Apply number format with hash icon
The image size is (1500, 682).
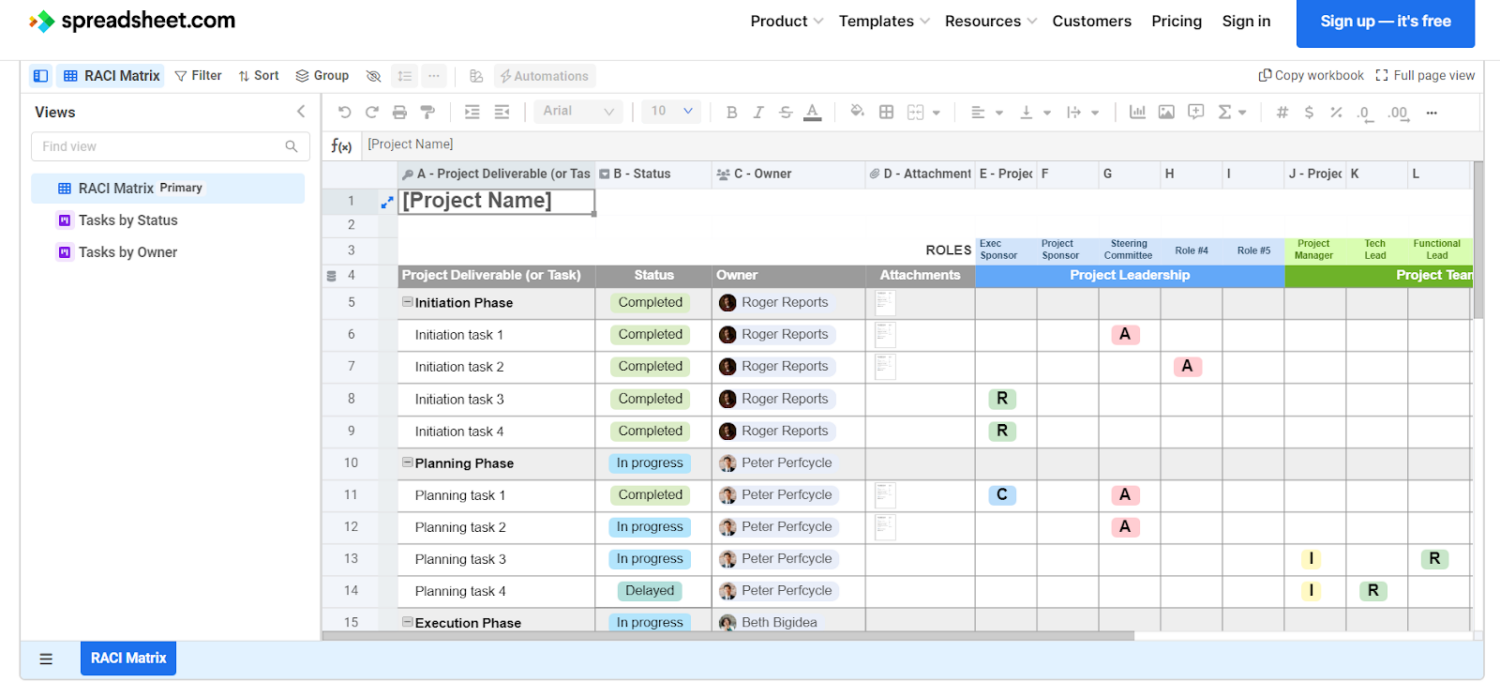tap(1282, 112)
